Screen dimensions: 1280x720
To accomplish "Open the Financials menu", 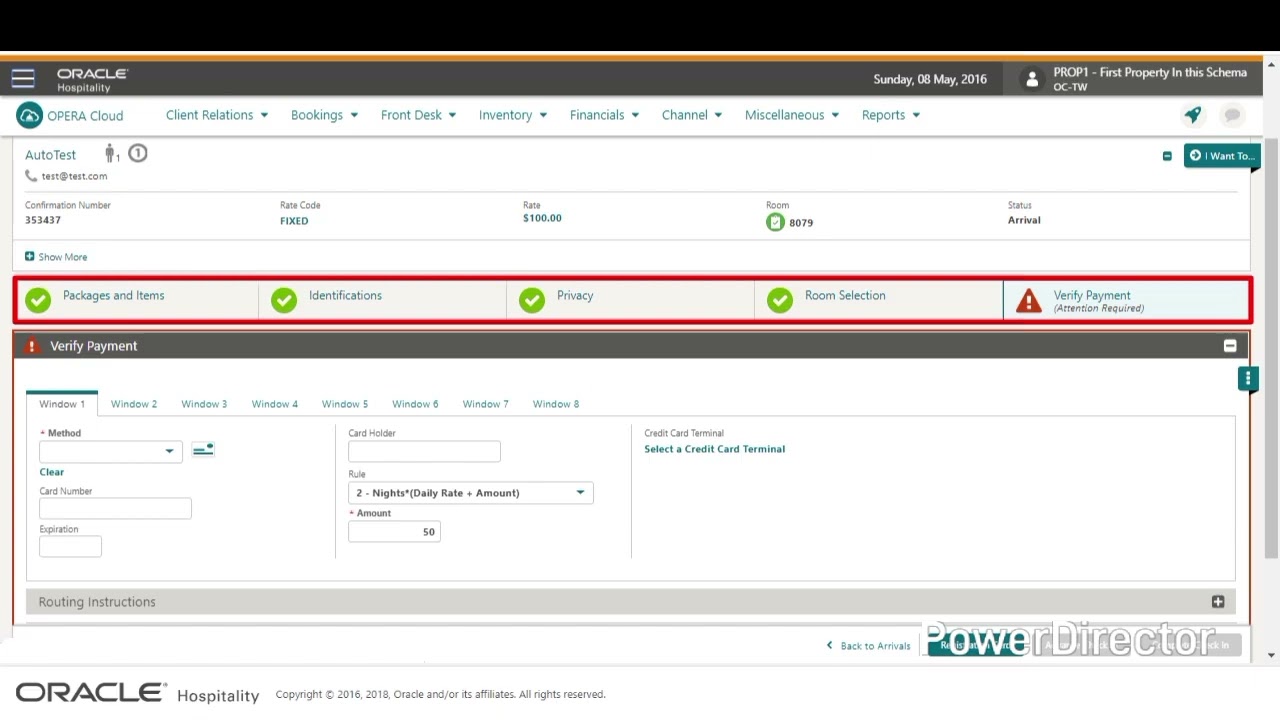I will coord(604,115).
